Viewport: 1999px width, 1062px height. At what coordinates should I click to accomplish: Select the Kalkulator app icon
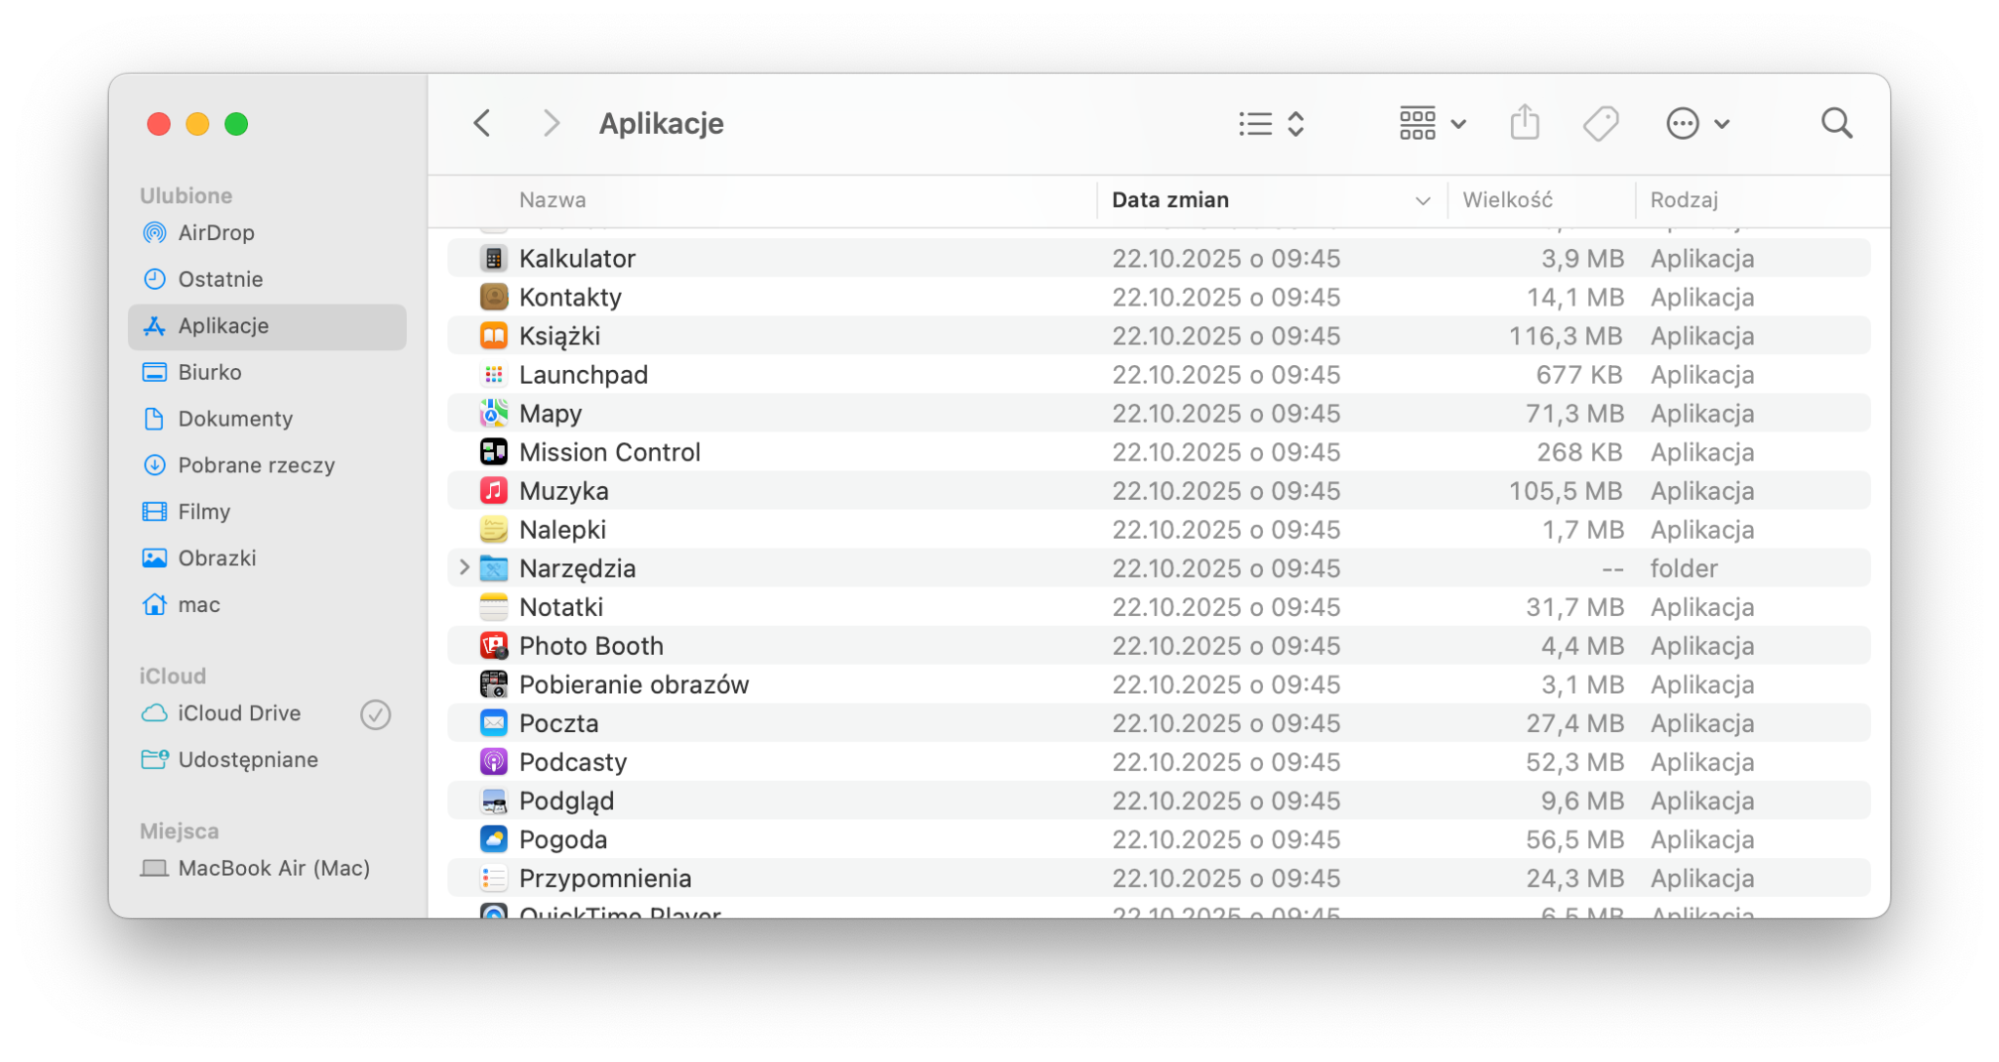coord(493,258)
